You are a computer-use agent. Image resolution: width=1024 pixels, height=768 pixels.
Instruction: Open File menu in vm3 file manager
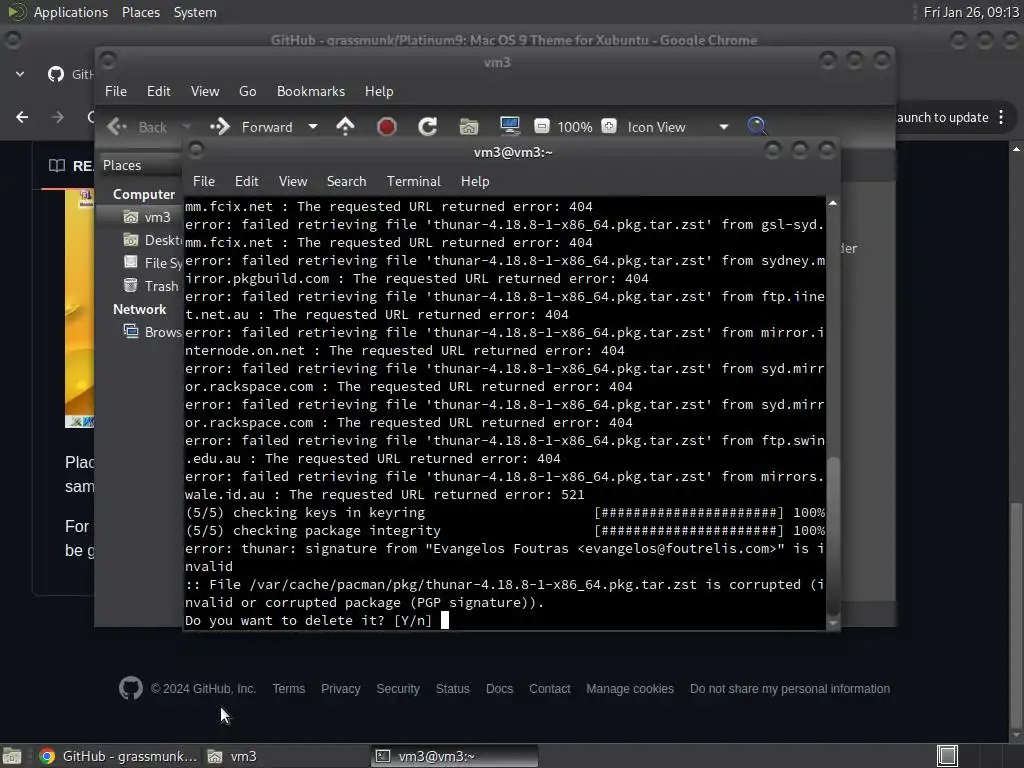(x=116, y=91)
